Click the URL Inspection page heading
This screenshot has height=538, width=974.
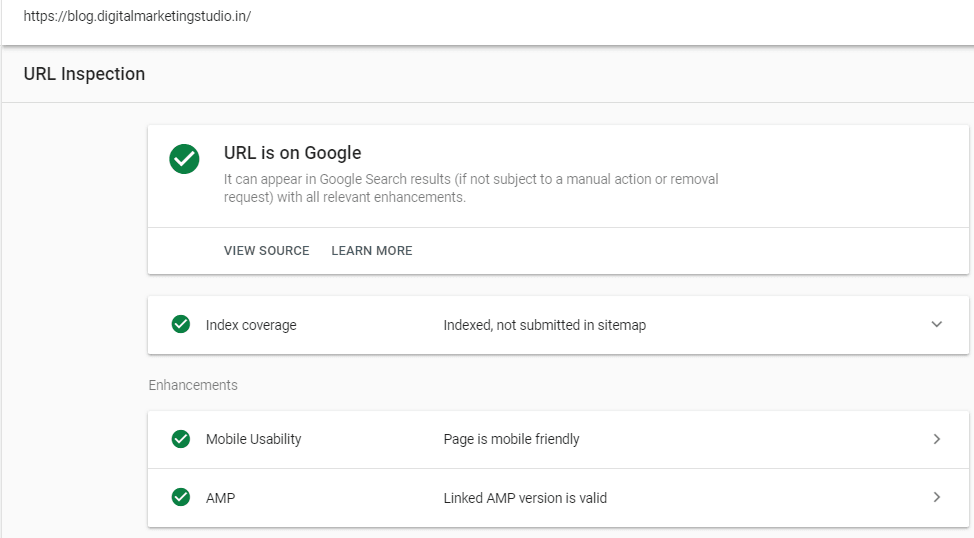(x=84, y=74)
